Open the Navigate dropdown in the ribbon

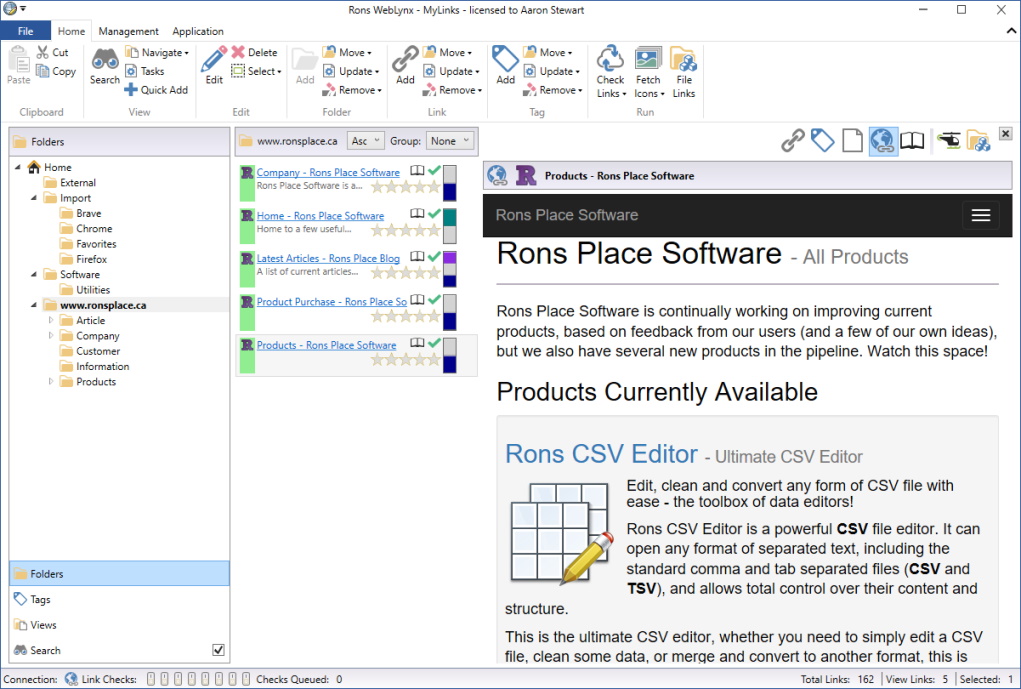click(x=158, y=52)
